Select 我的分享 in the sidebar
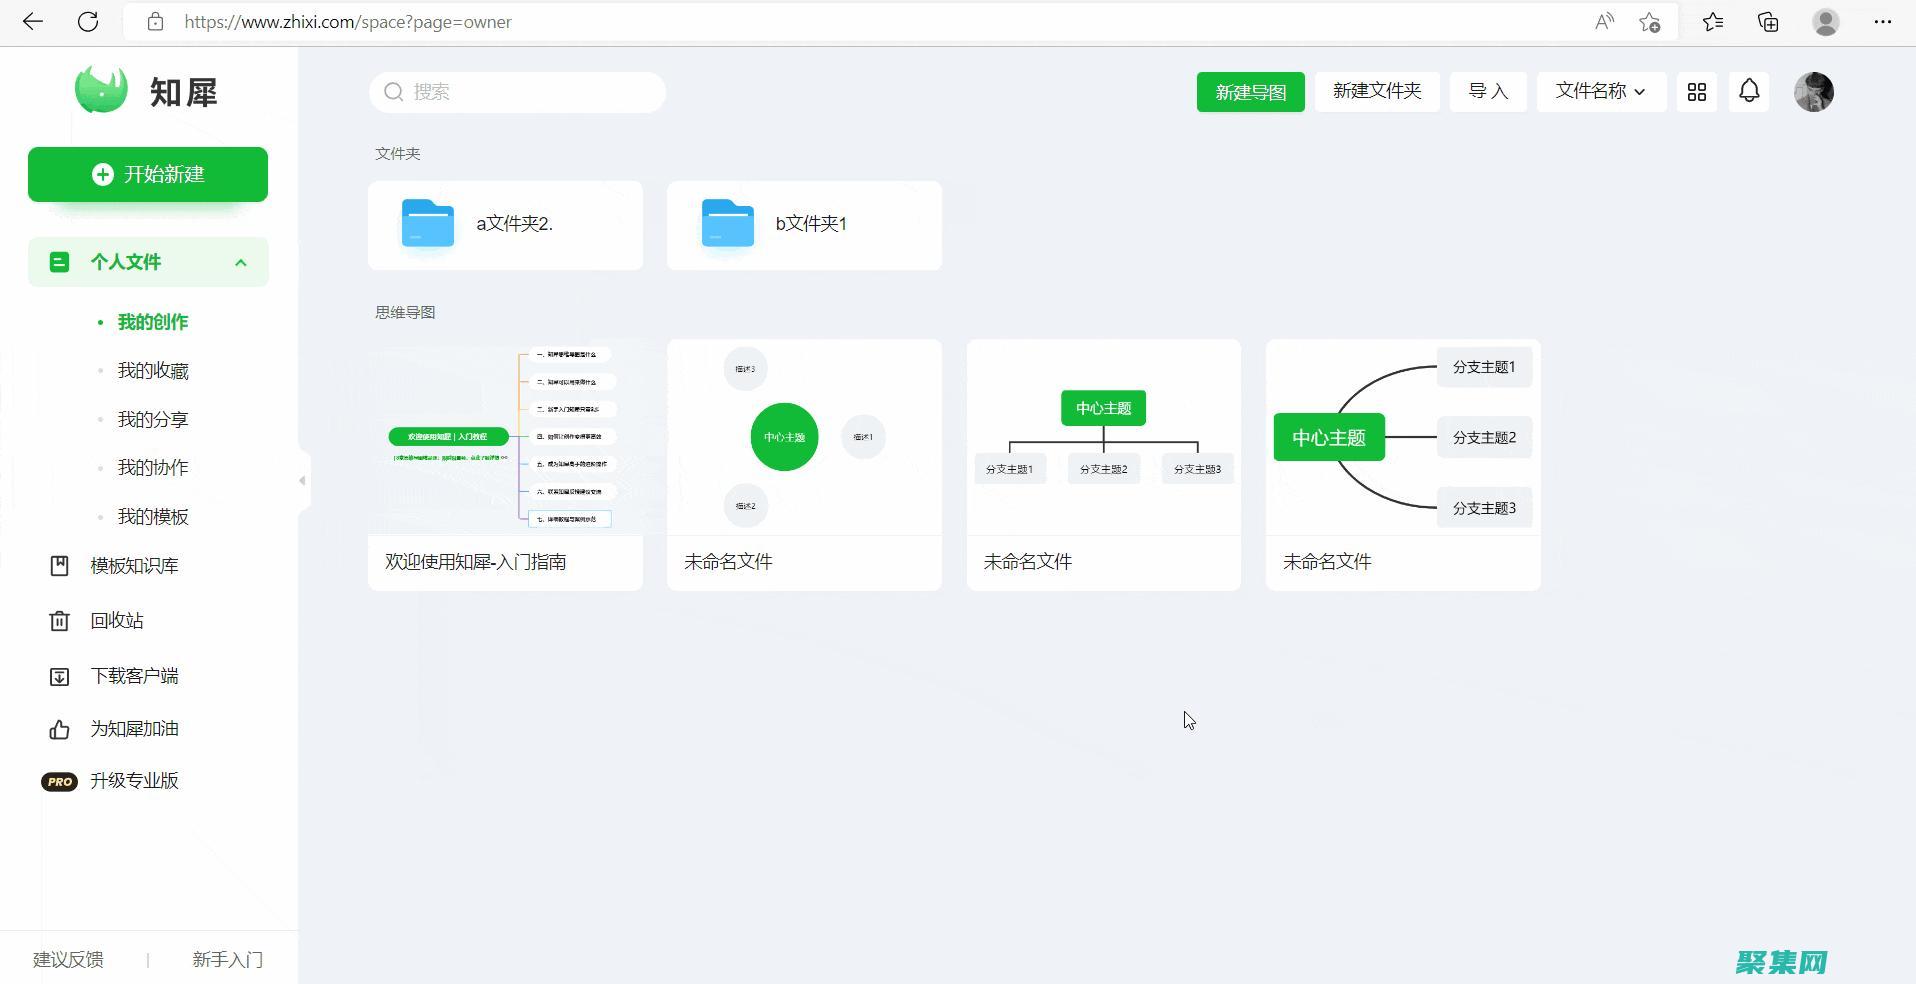This screenshot has height=984, width=1916. (153, 420)
